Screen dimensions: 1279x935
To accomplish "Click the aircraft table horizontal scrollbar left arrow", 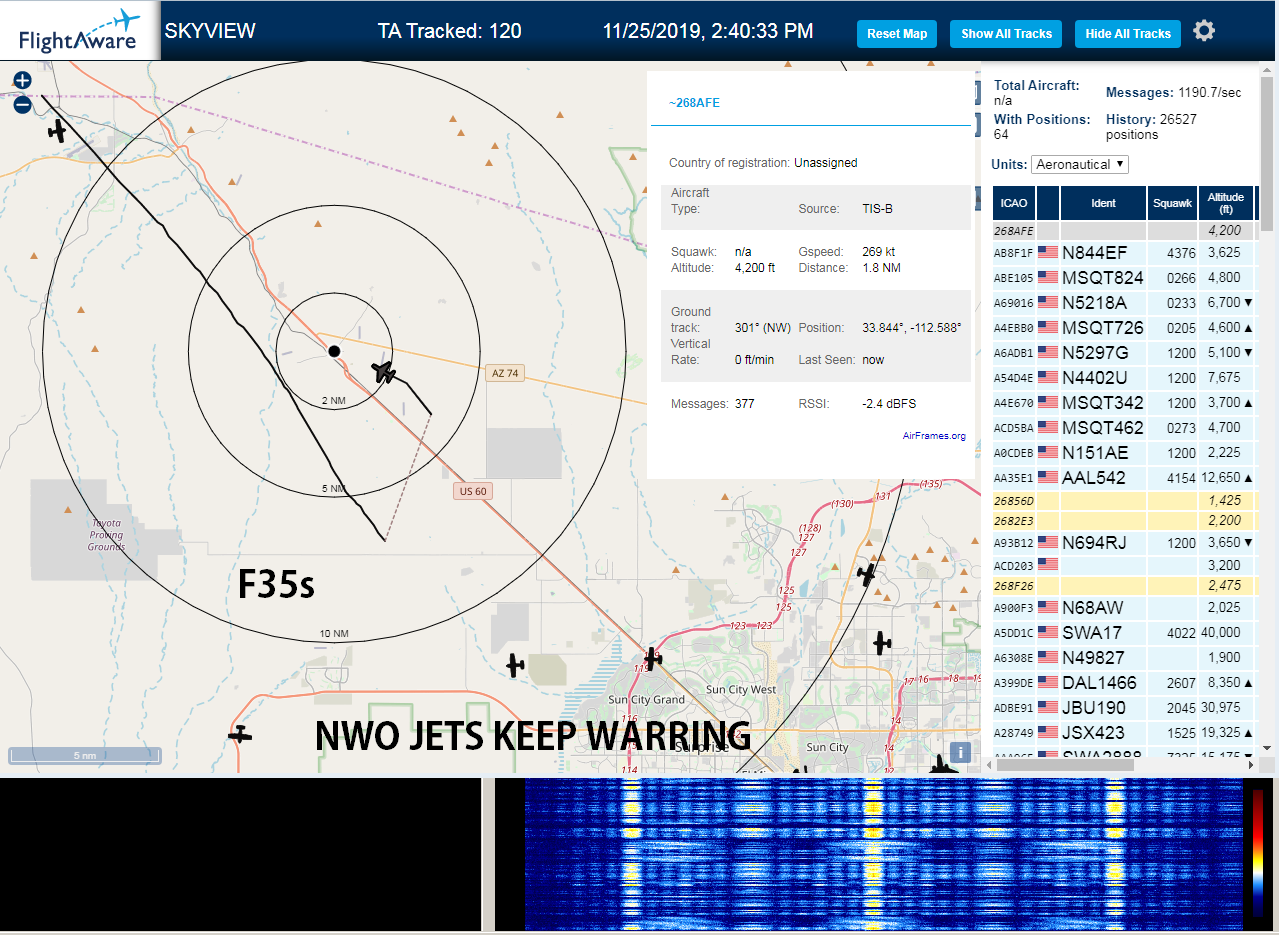I will point(989,764).
